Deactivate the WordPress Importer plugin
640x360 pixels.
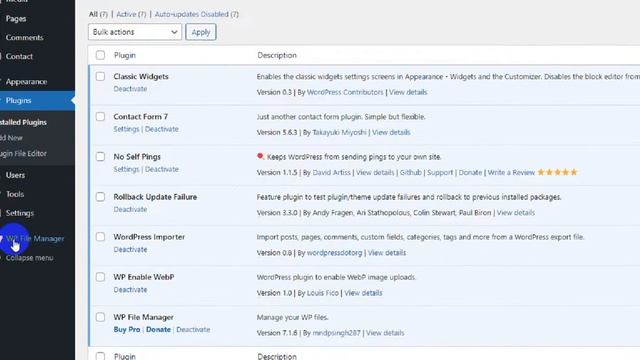130,249
